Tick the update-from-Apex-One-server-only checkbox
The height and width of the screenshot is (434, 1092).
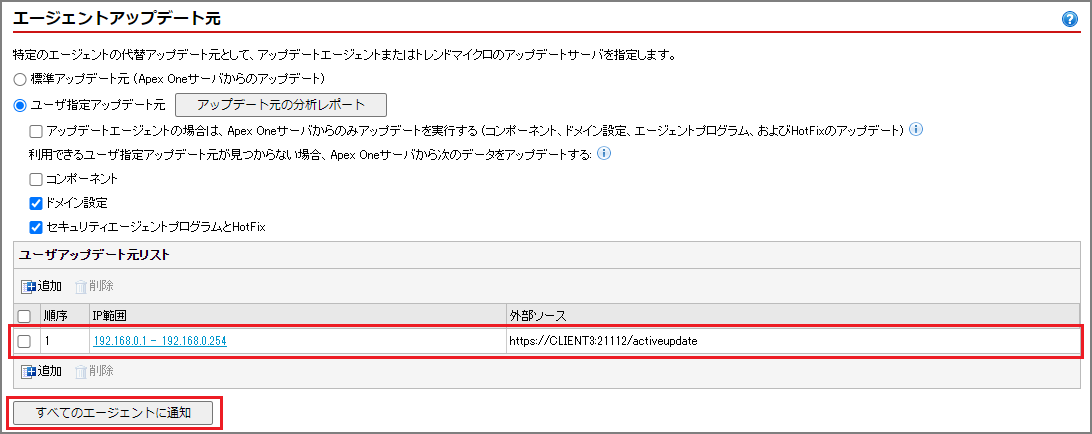36,131
